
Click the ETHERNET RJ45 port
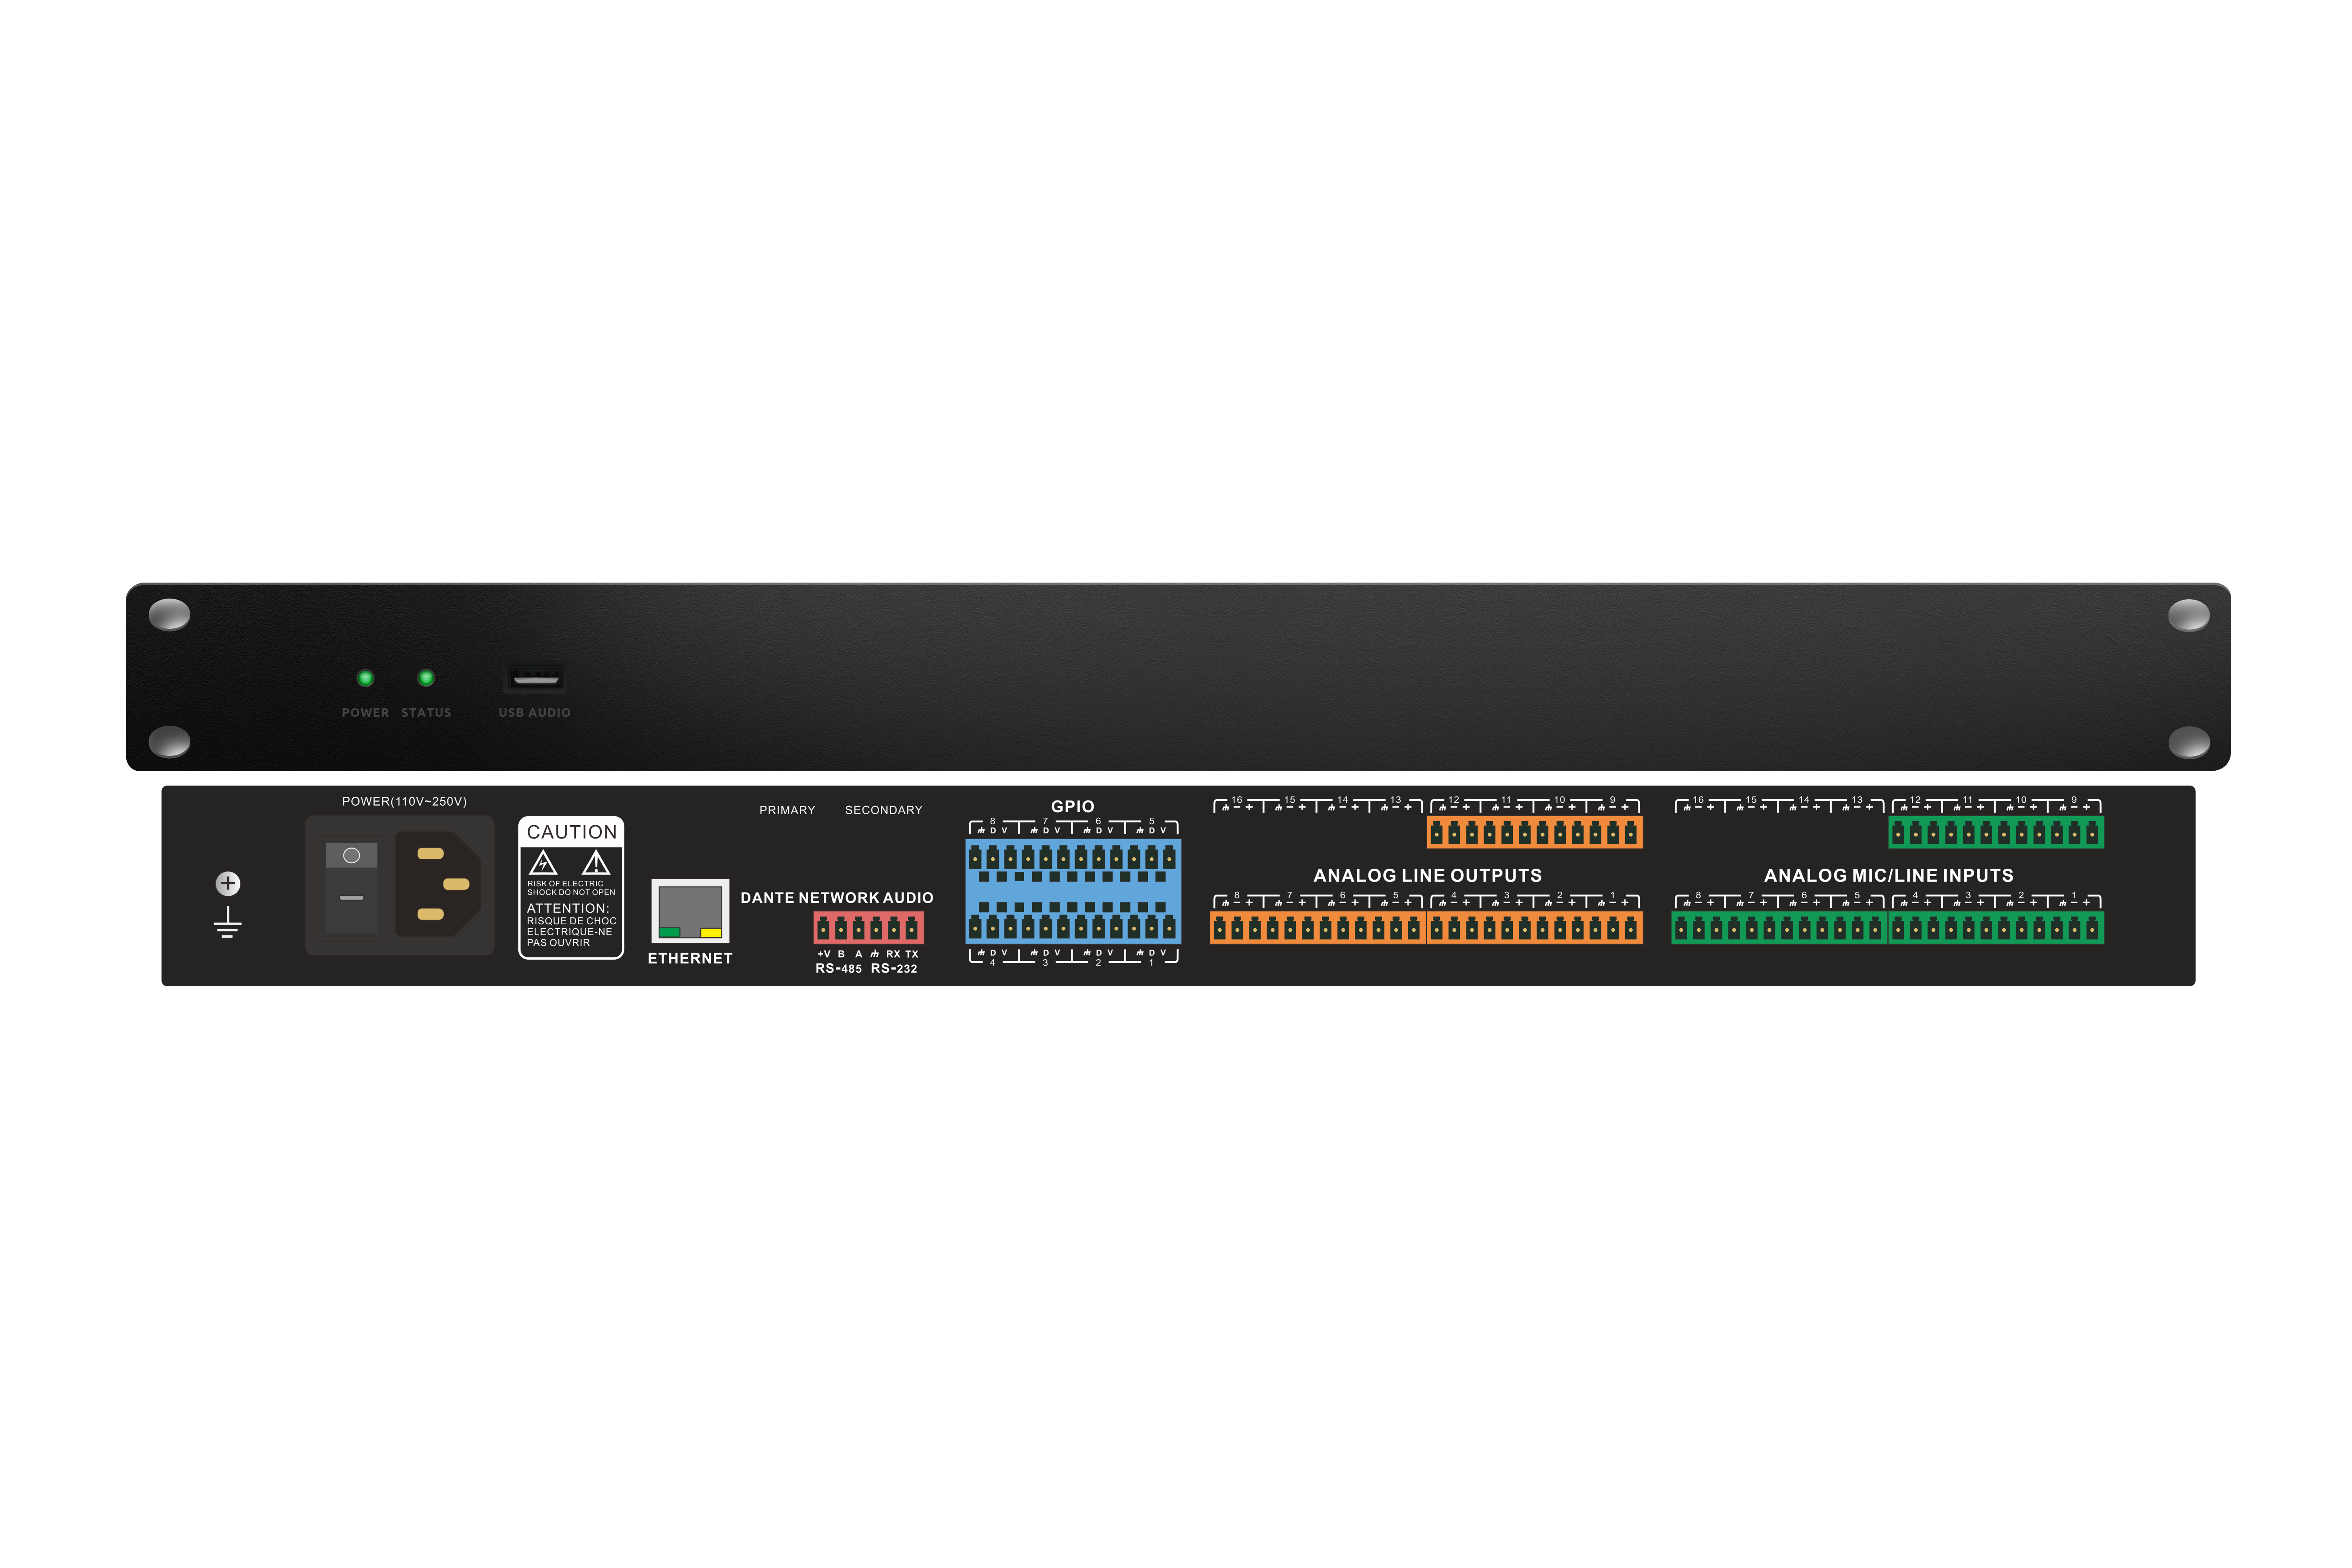[x=690, y=910]
